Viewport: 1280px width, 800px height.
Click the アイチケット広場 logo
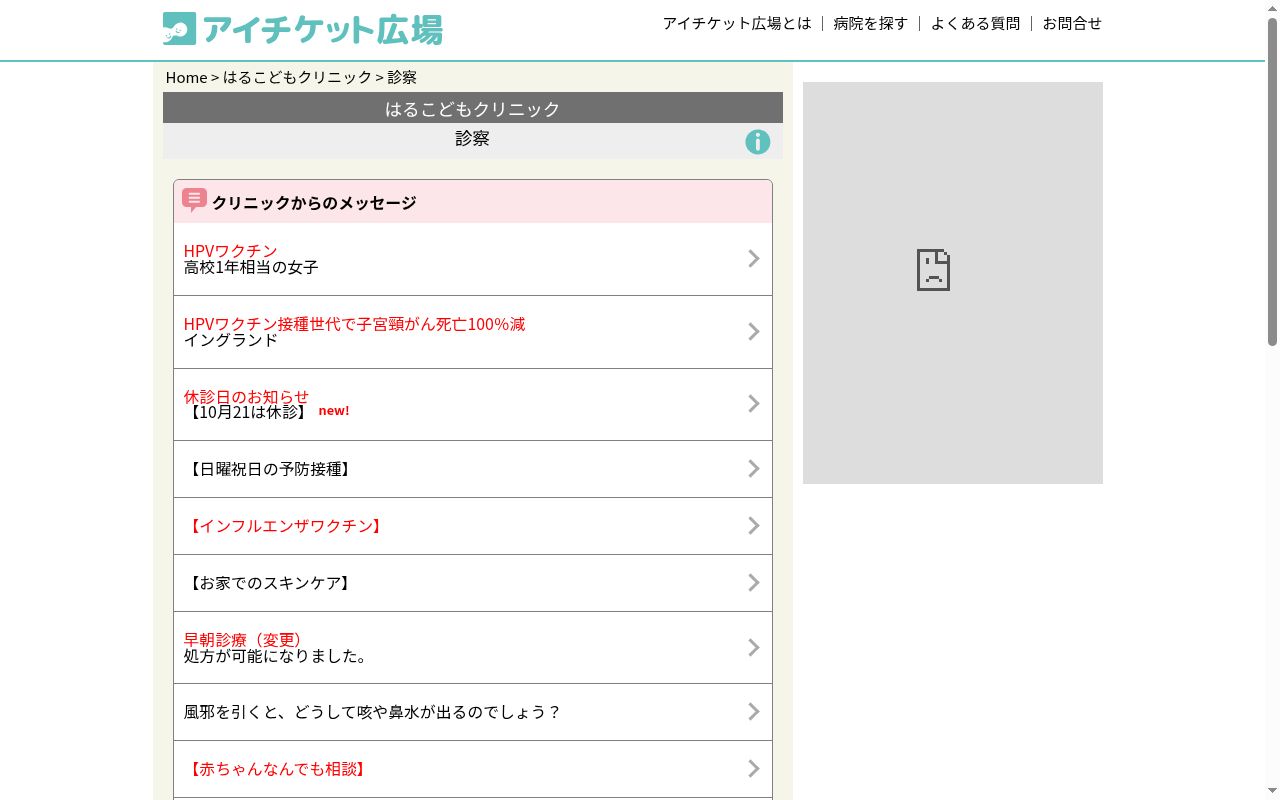(x=302, y=29)
